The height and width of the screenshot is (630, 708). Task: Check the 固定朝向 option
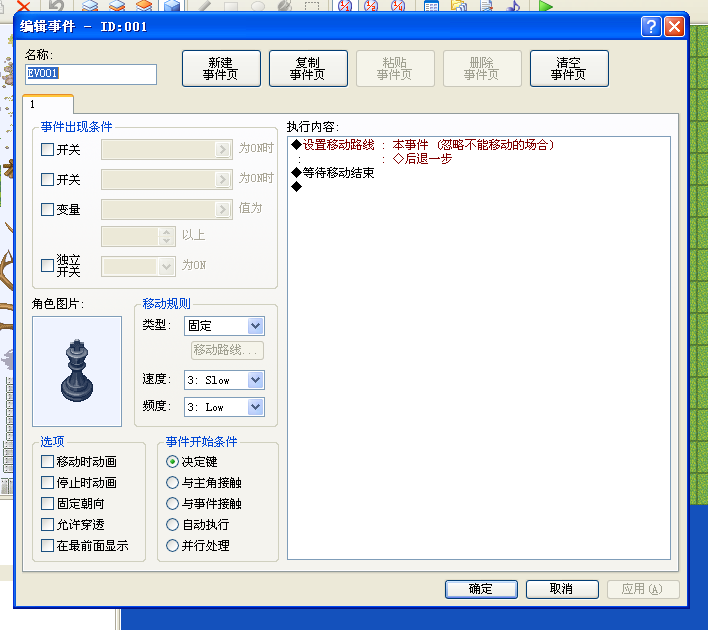tap(47, 503)
